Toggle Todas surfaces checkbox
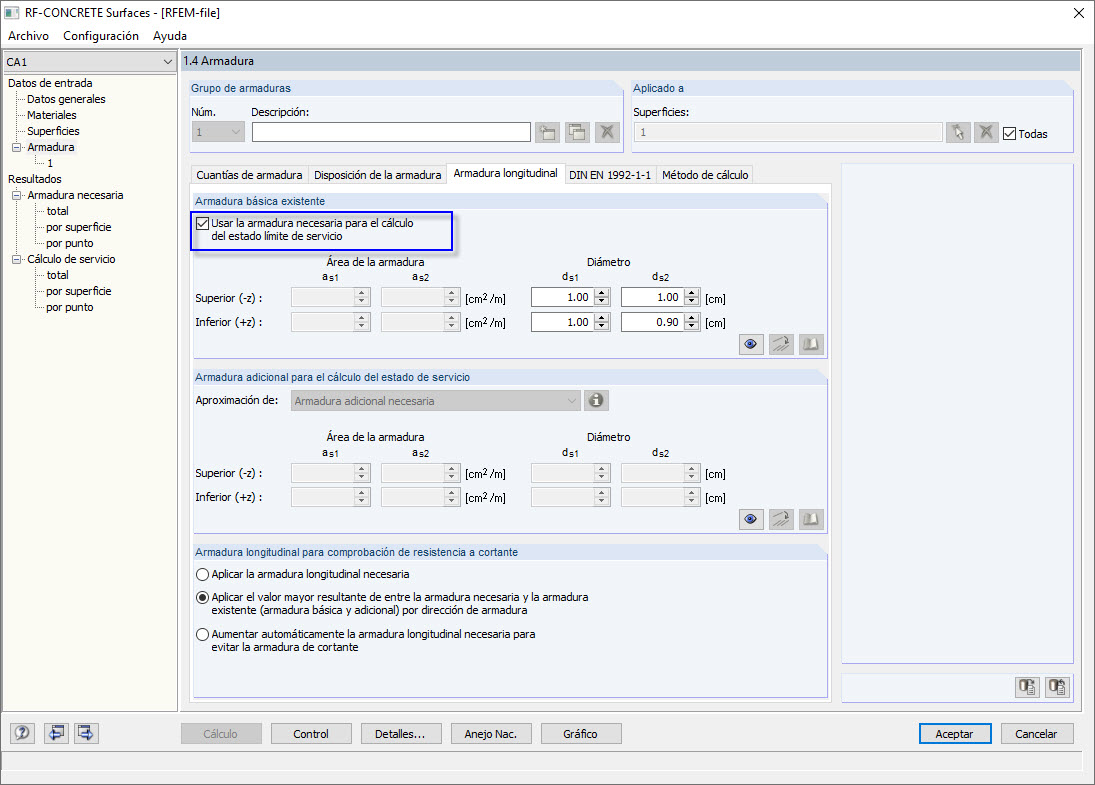Screen dimensions: 1095x785 1009,133
